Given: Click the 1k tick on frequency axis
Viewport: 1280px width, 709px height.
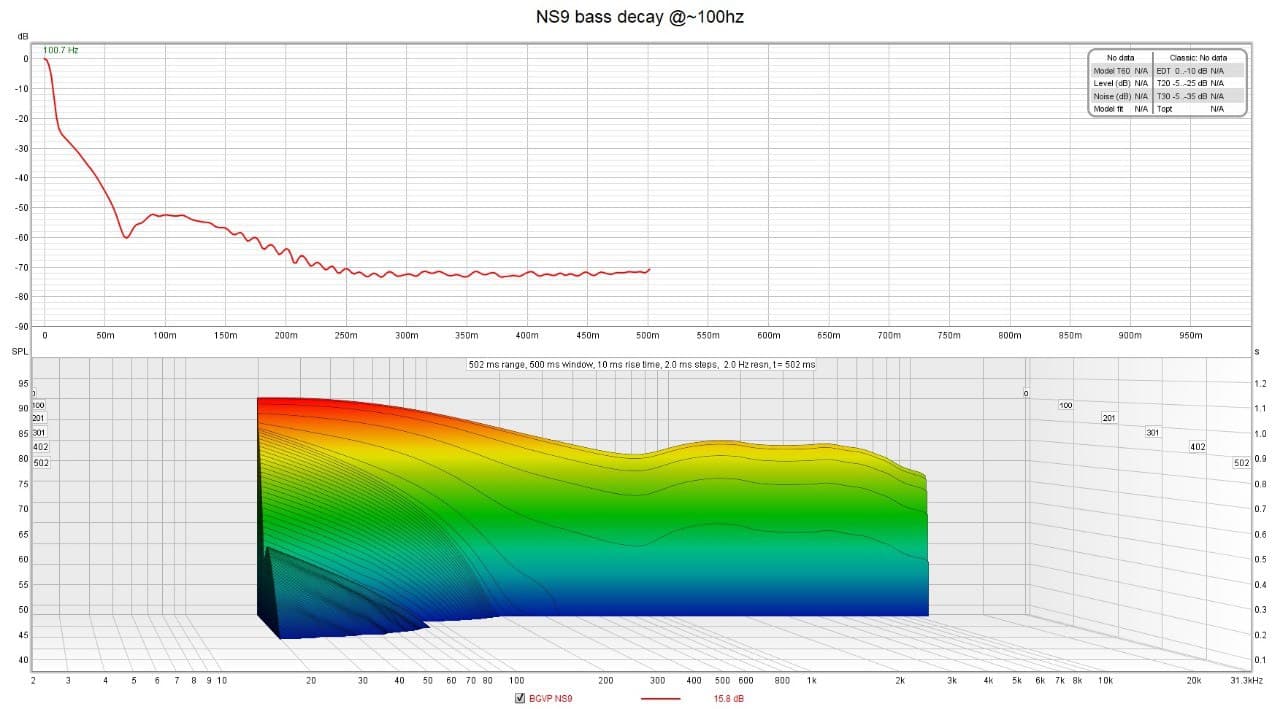Looking at the screenshot, I should coord(812,680).
